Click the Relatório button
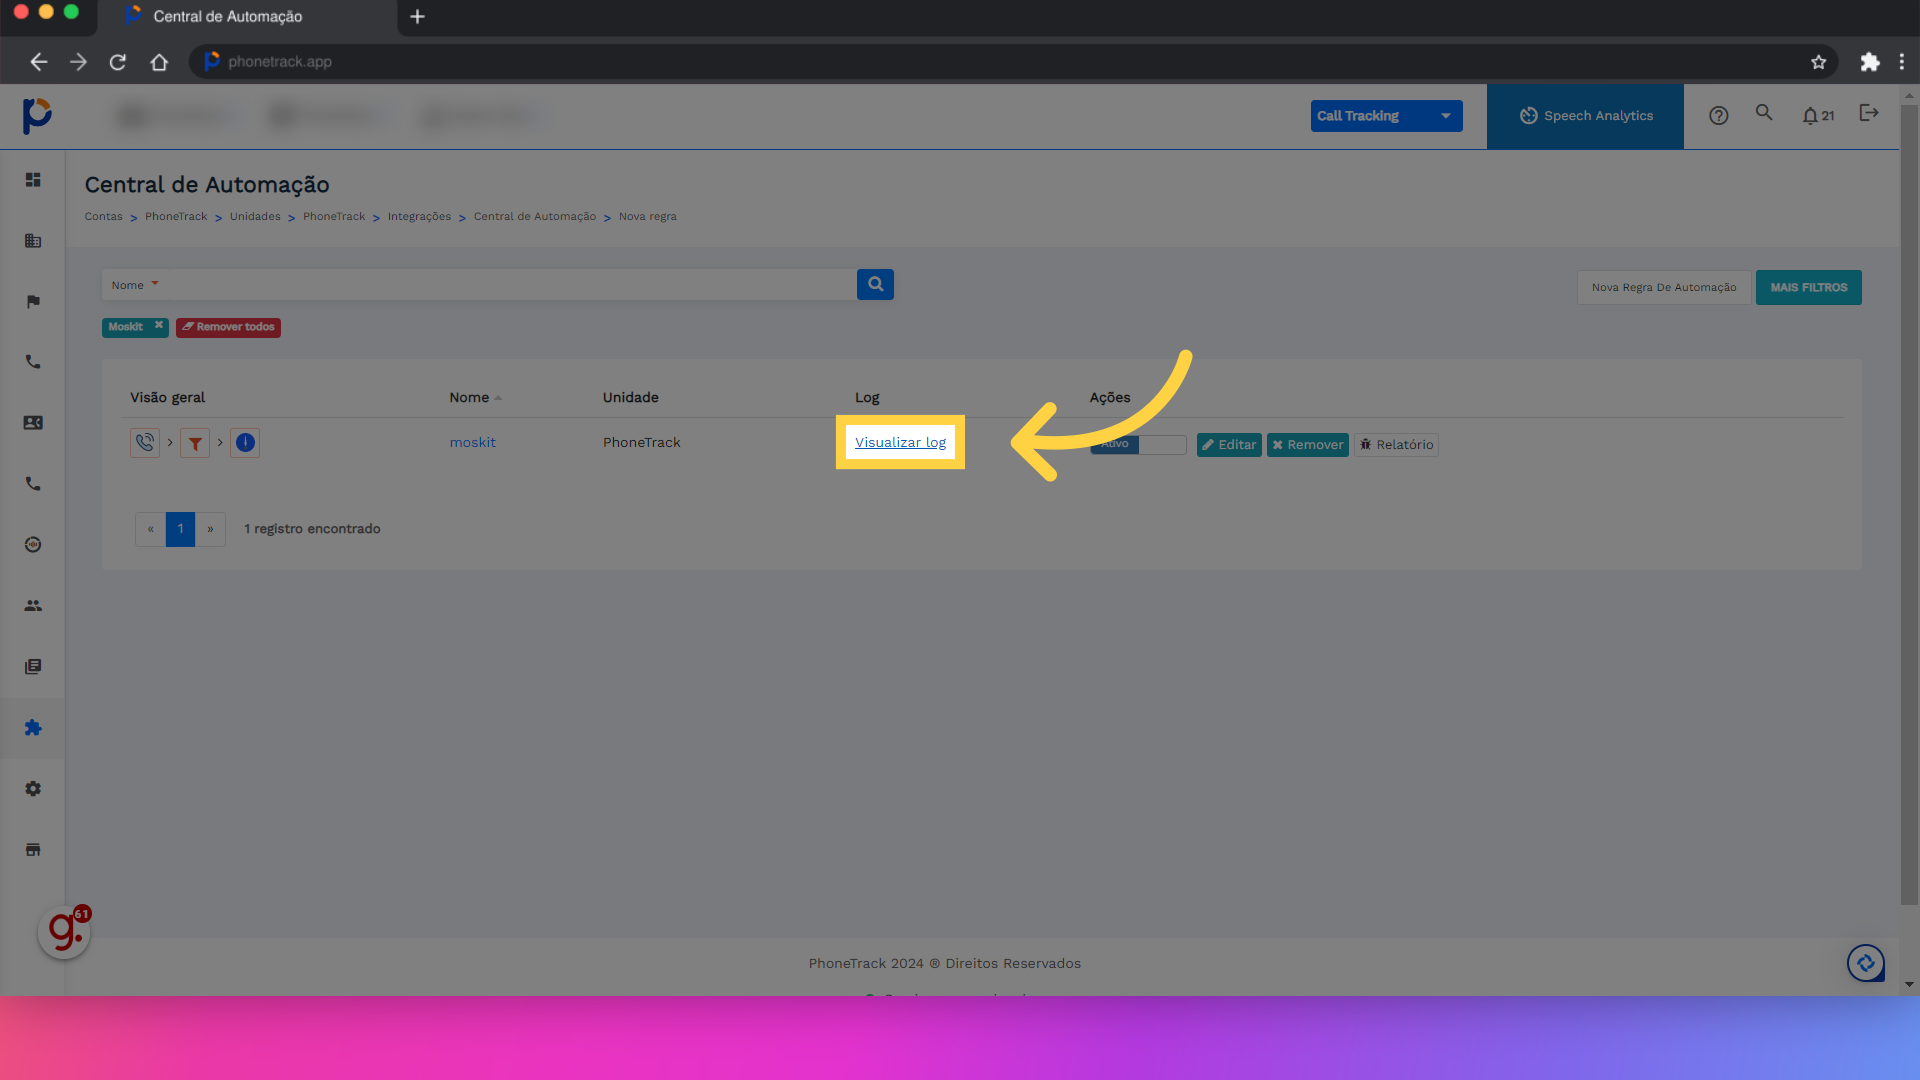The image size is (1920, 1080). (1396, 445)
